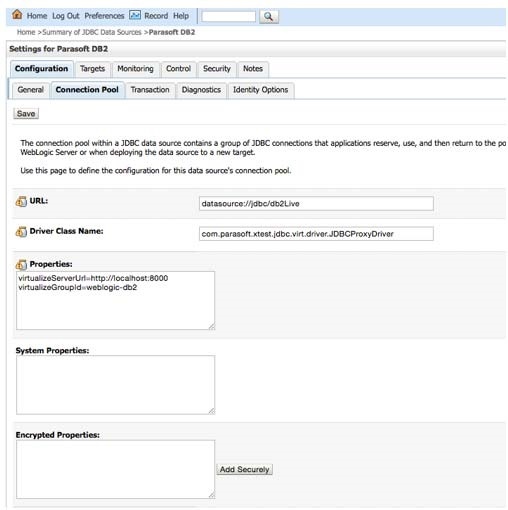Click resize handle of Properties textarea
508x510 pixels.
[x=212, y=326]
